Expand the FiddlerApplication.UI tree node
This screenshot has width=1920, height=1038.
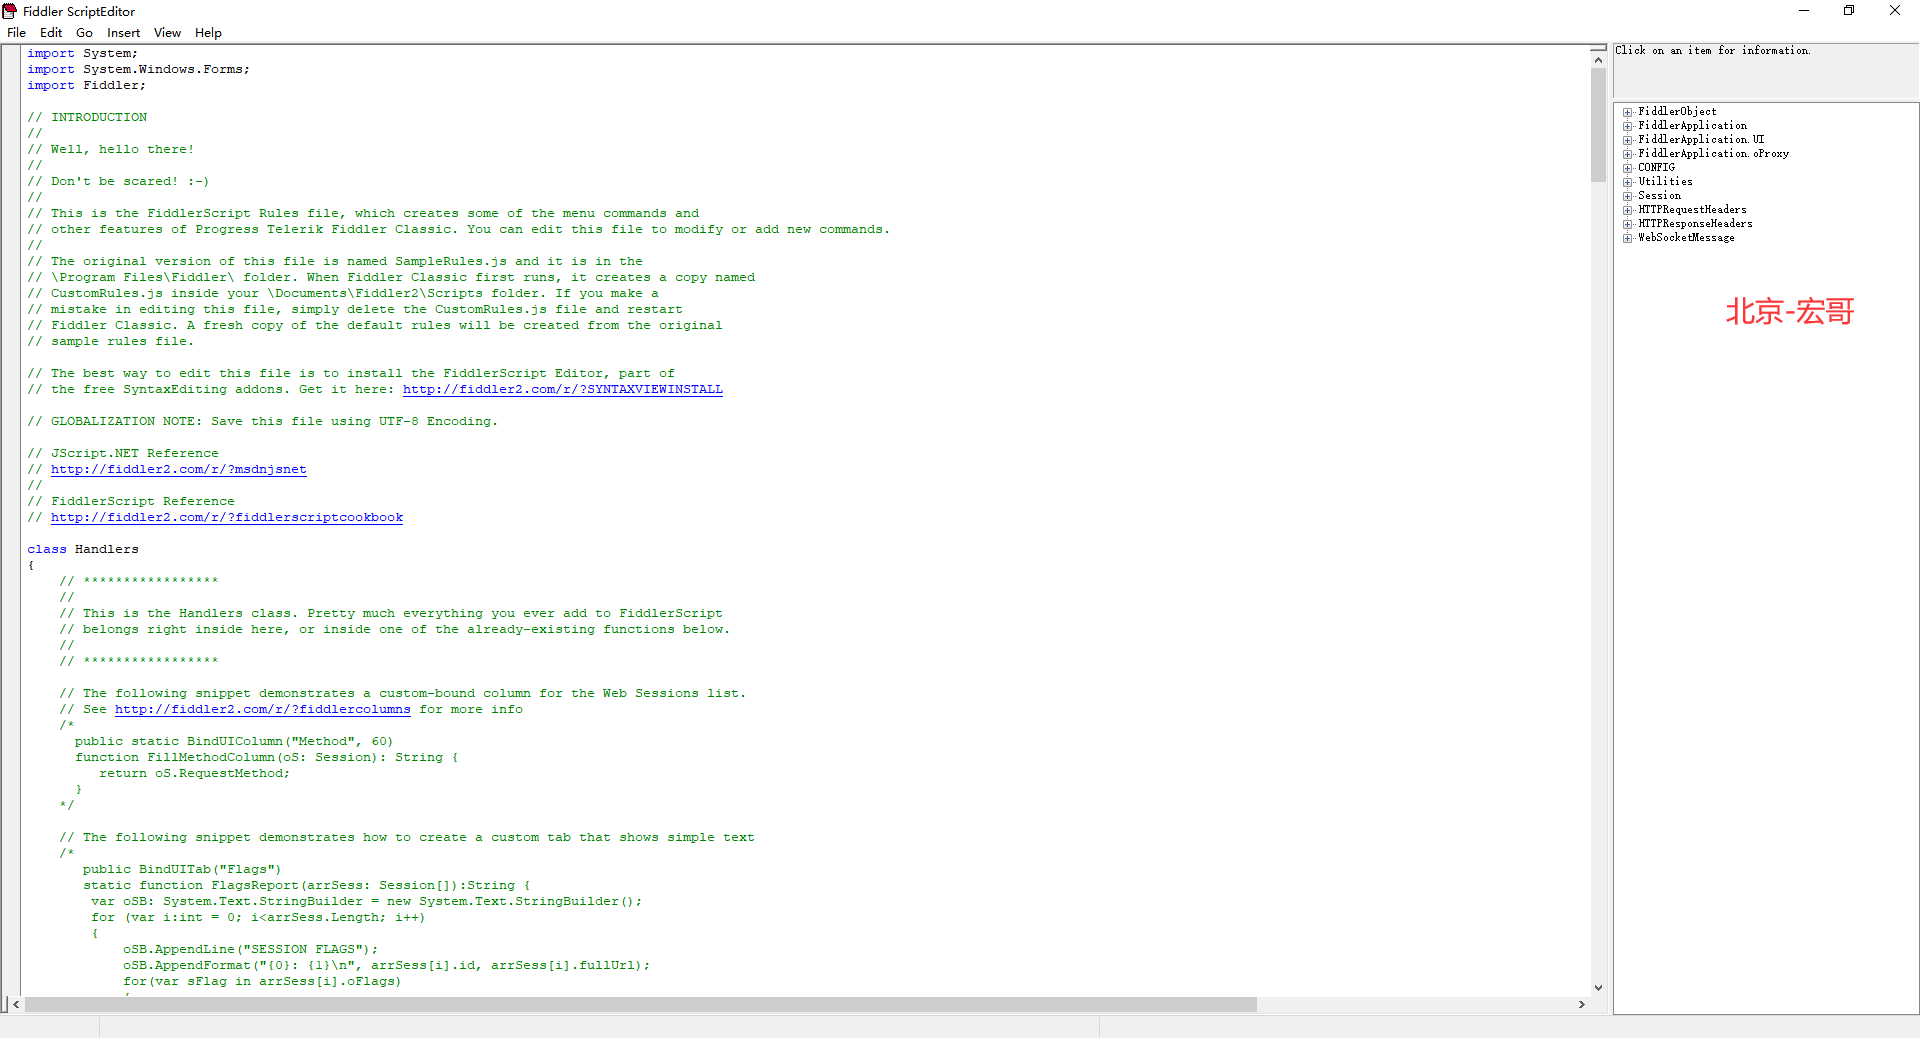(1628, 140)
